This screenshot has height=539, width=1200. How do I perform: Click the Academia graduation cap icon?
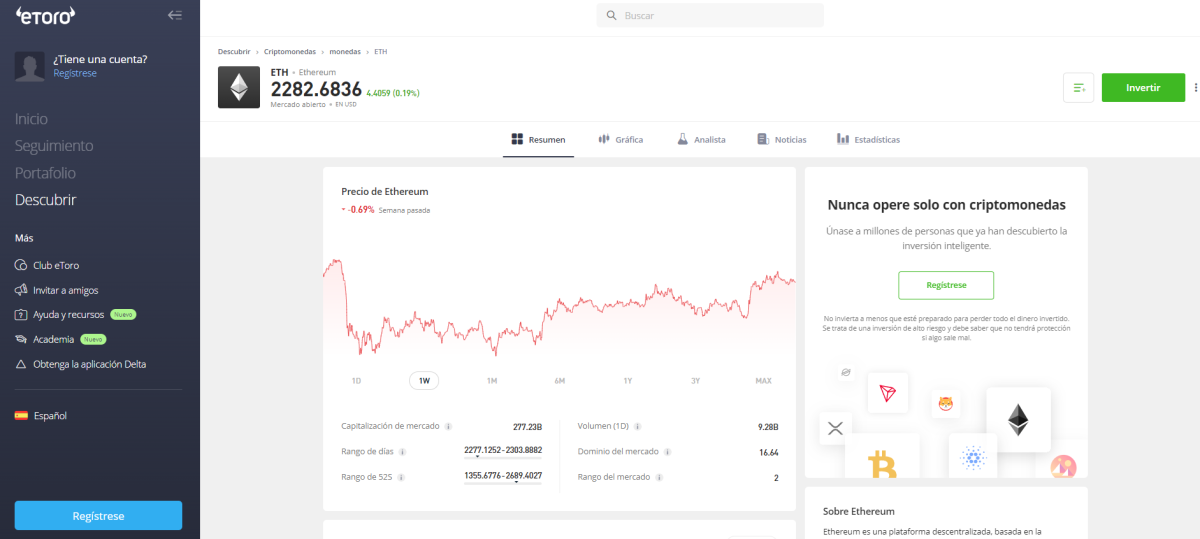22,339
